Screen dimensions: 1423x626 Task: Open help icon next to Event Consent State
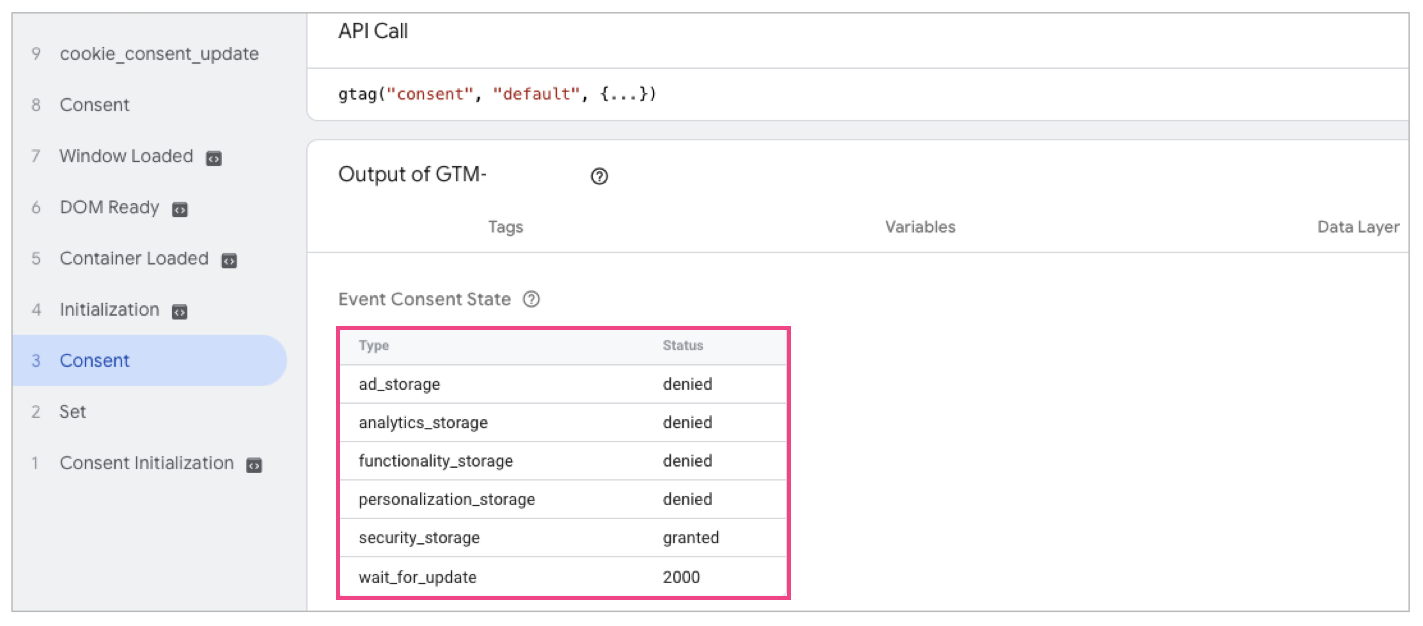click(x=532, y=299)
